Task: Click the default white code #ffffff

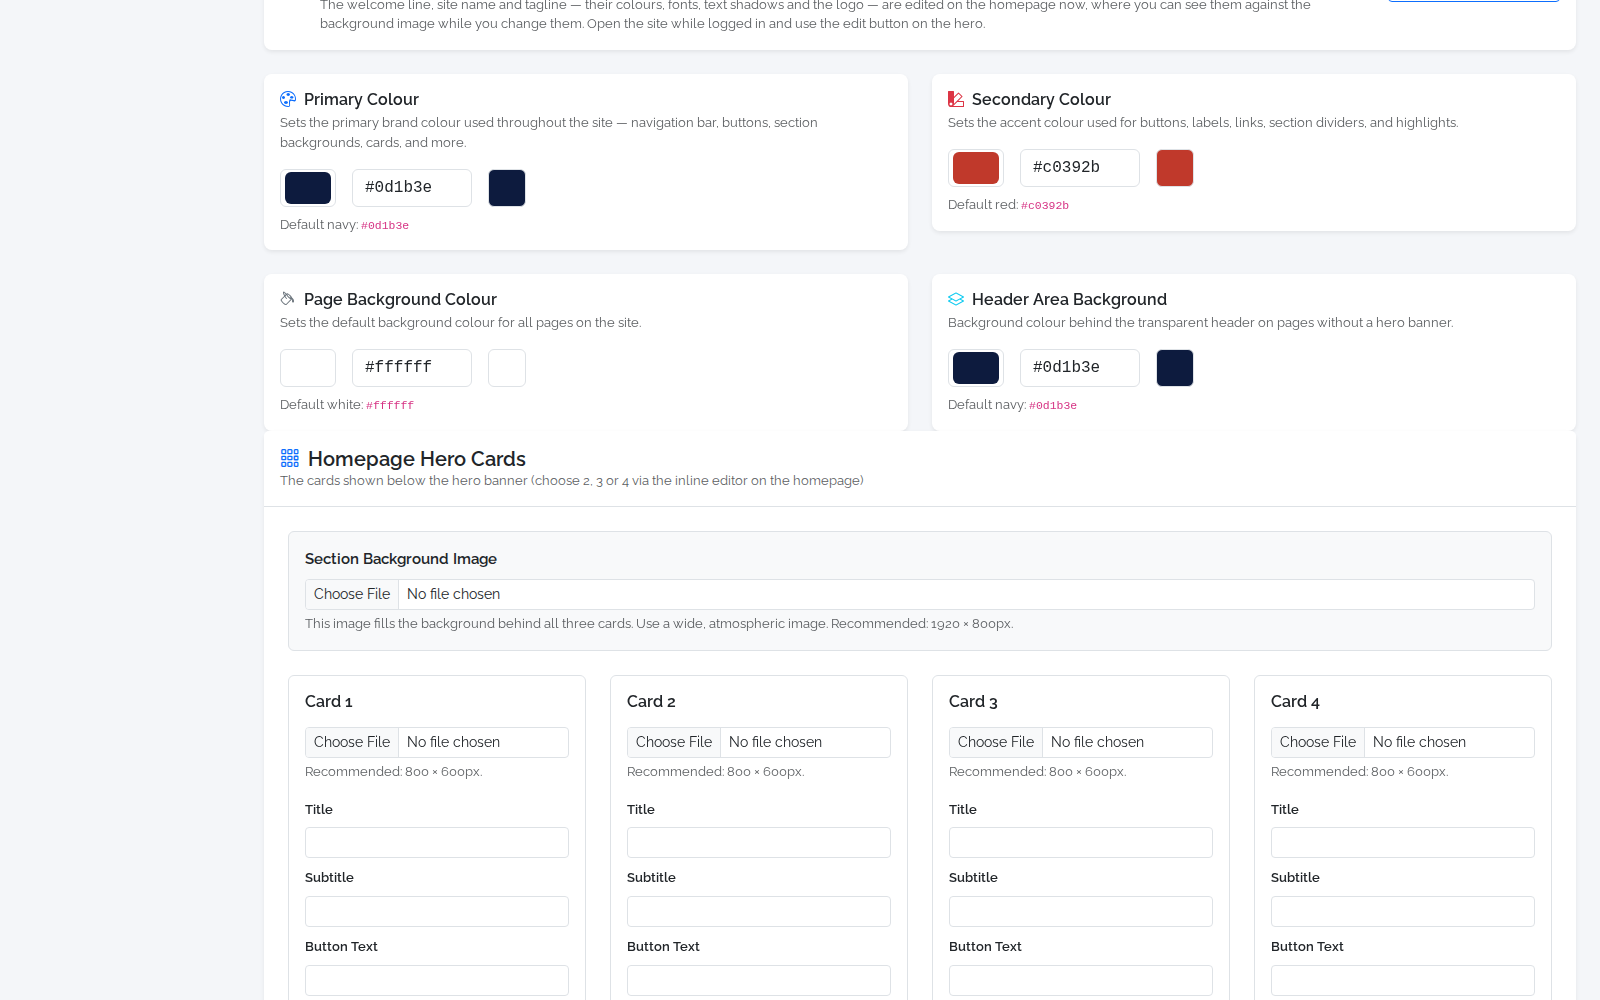Action: pos(390,406)
